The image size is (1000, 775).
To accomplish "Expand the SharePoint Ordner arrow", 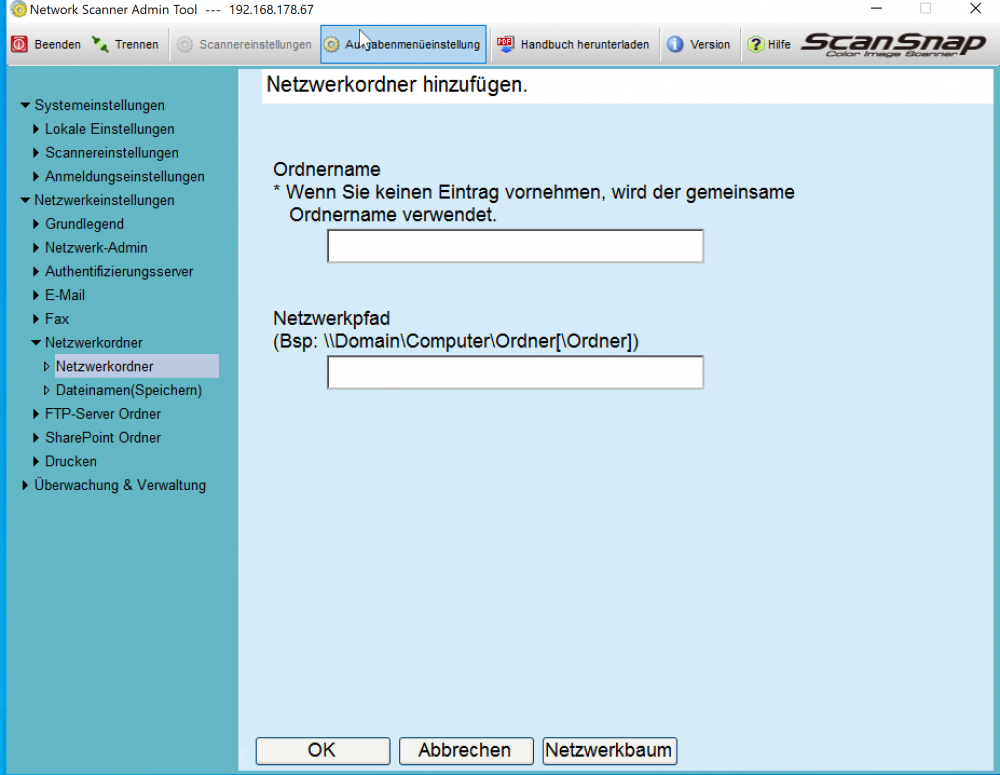I will [x=36, y=438].
